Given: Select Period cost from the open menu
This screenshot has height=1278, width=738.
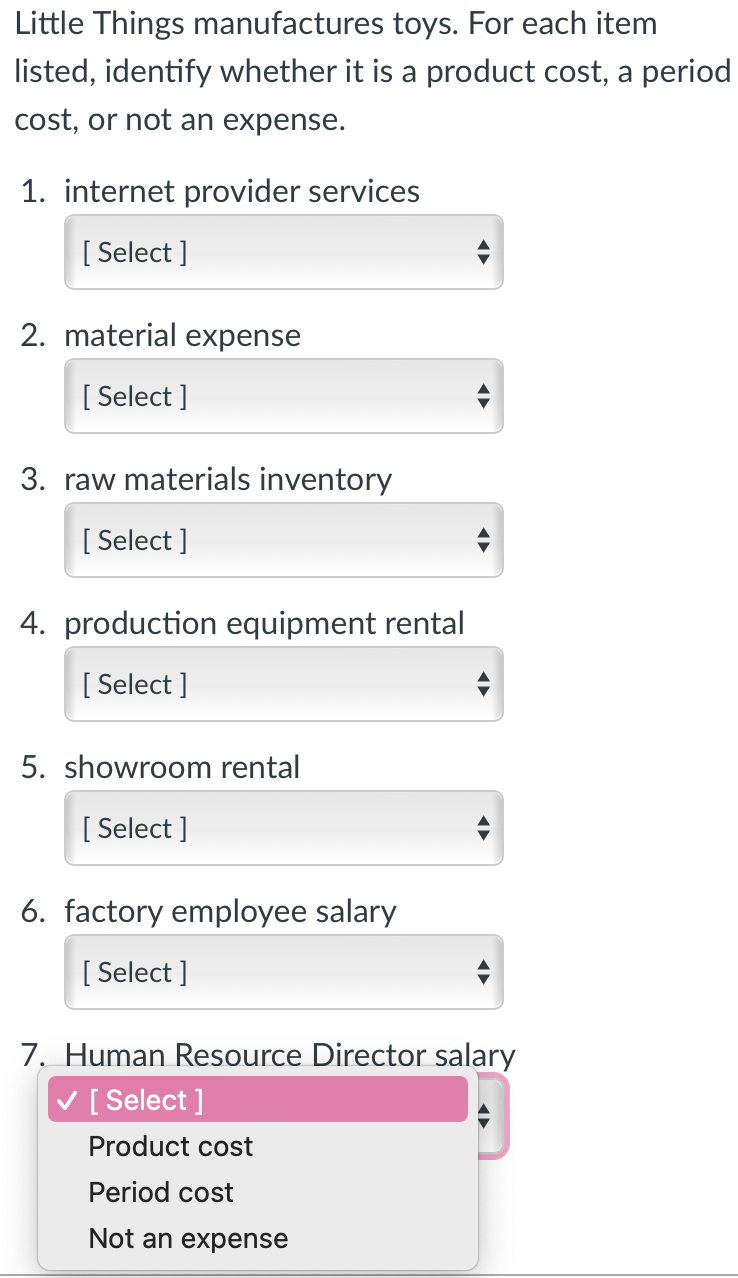Looking at the screenshot, I should [160, 1192].
